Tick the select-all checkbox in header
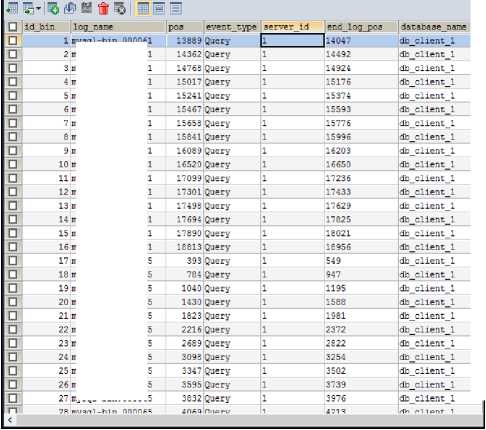Image resolution: width=486 pixels, height=430 pixels. pyautogui.click(x=13, y=27)
